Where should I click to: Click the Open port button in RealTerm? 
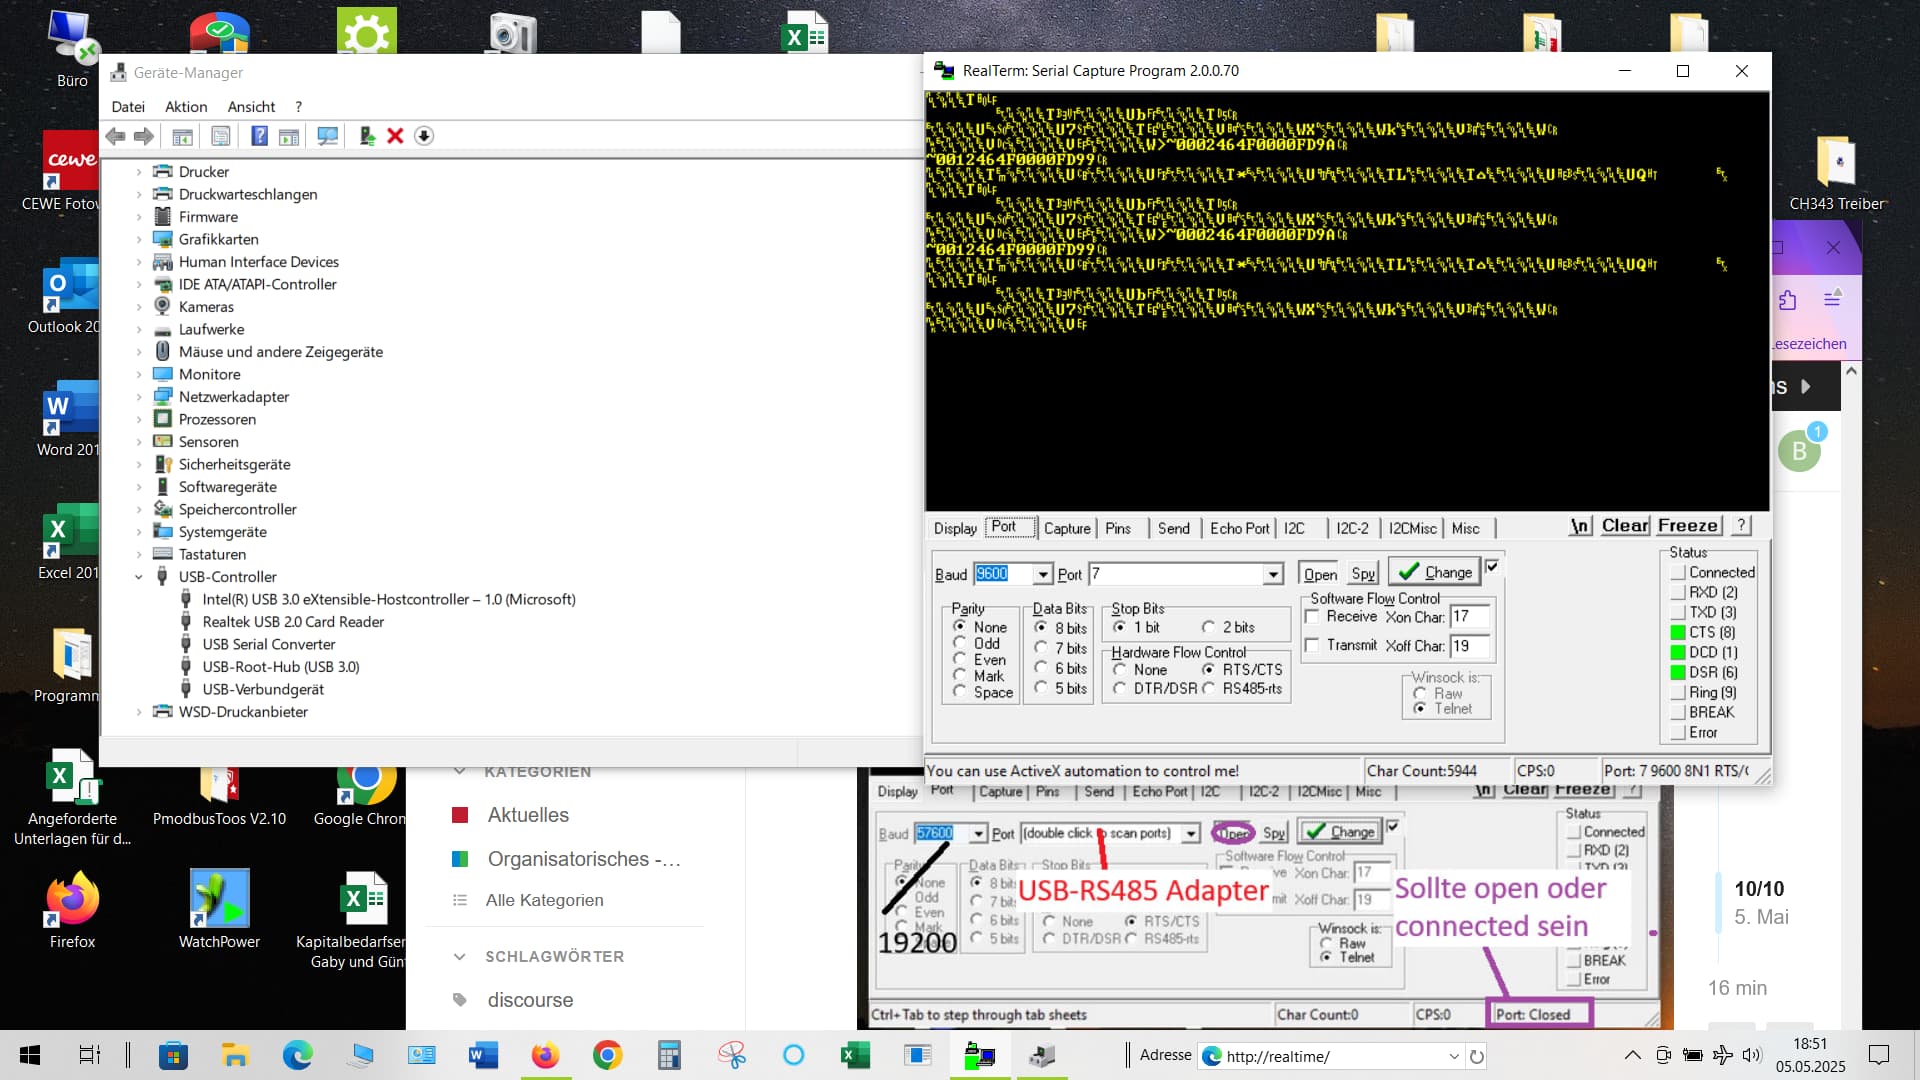coord(1320,574)
